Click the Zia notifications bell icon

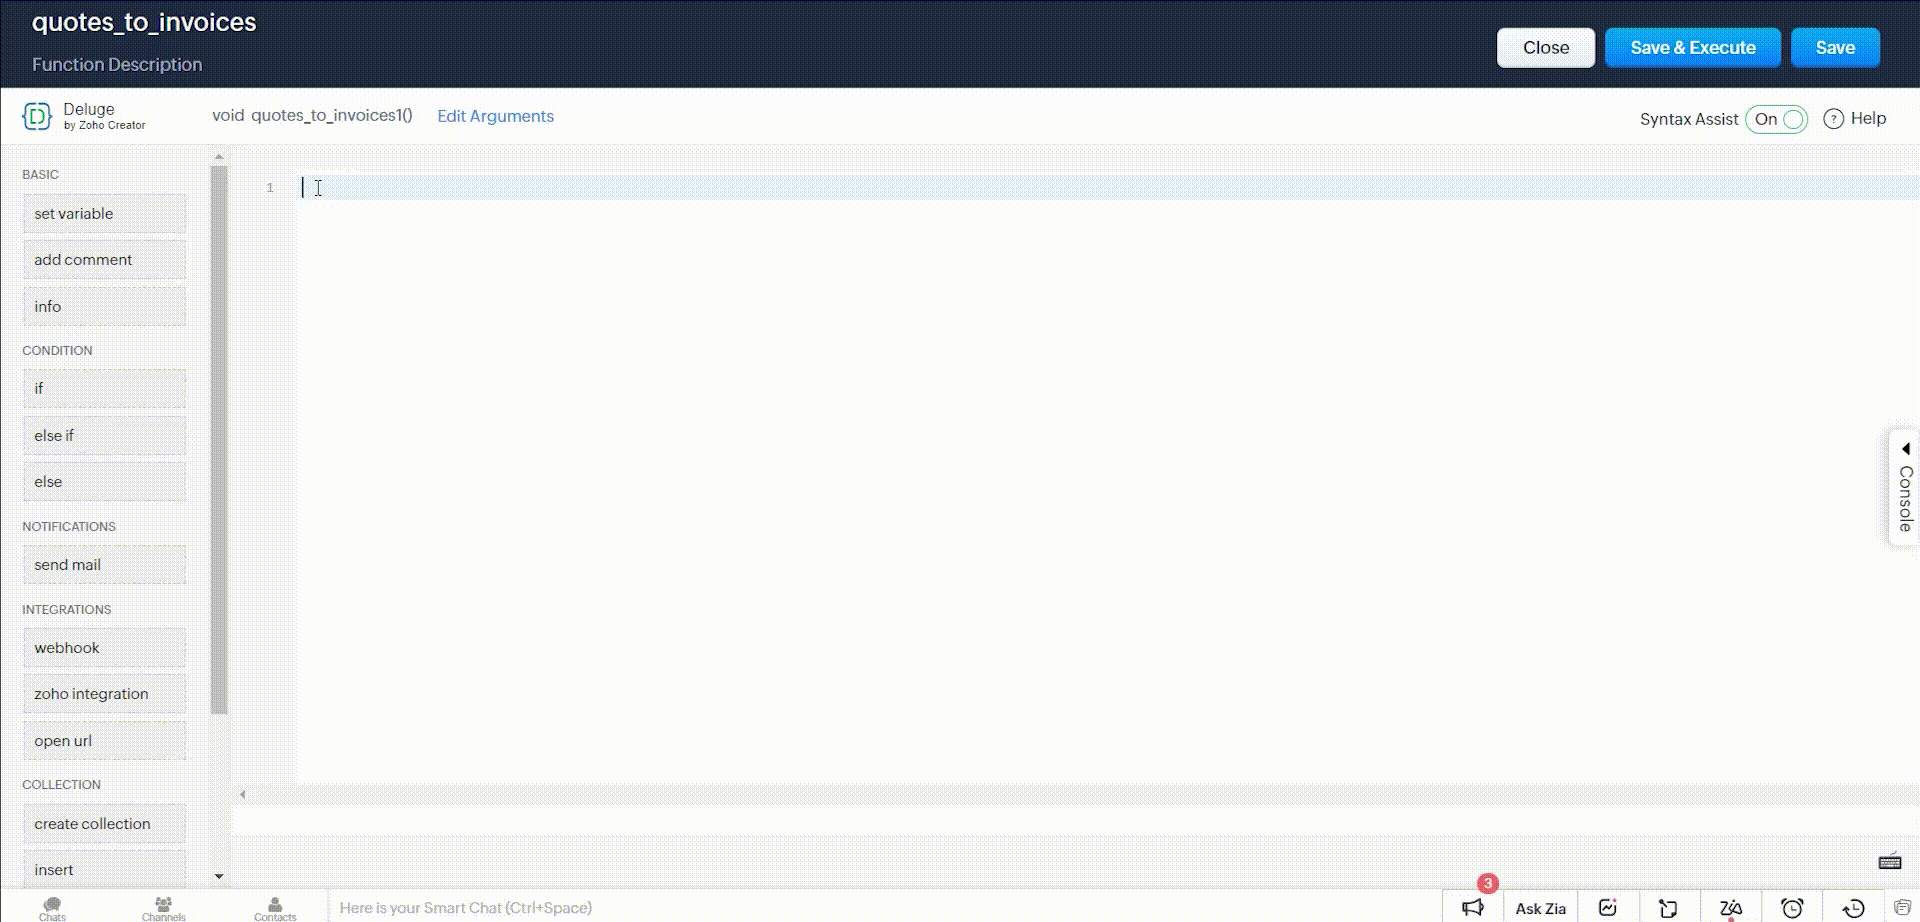click(1730, 907)
